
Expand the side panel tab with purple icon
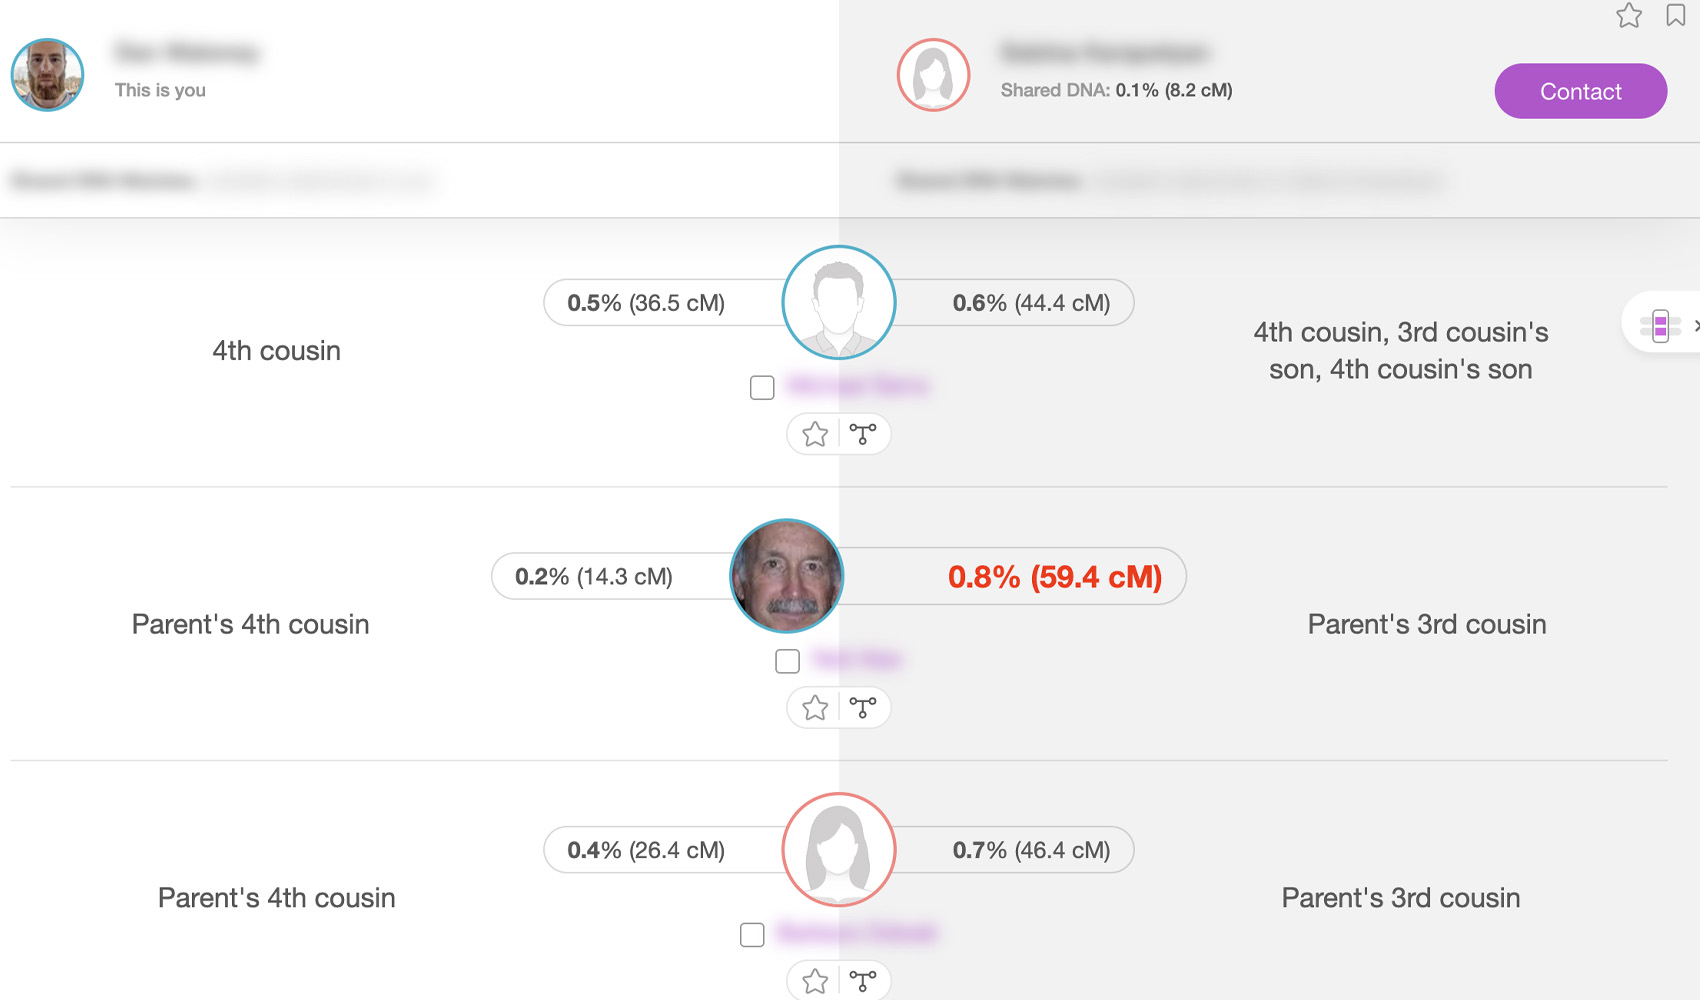tap(1664, 325)
